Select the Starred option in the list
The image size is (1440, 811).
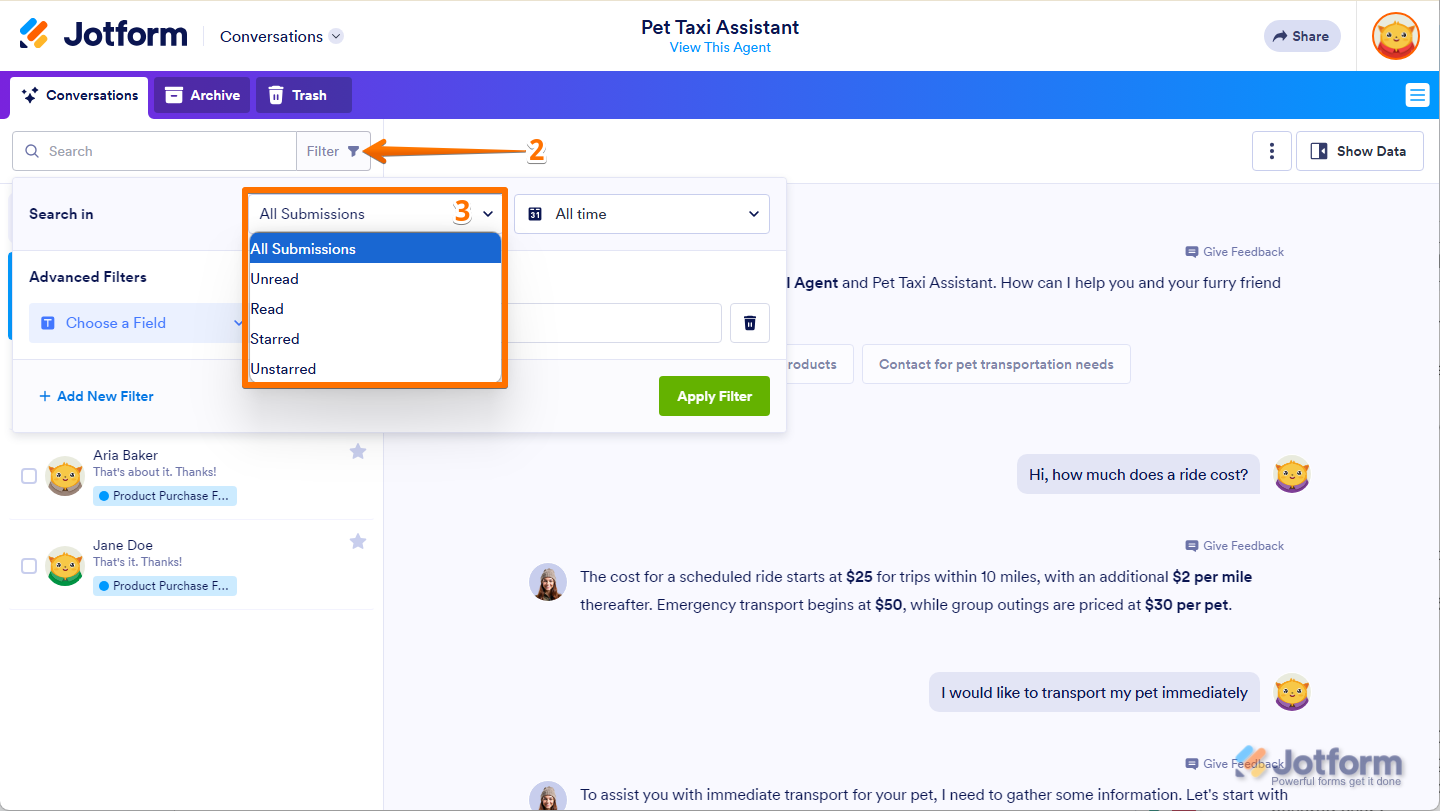point(275,339)
